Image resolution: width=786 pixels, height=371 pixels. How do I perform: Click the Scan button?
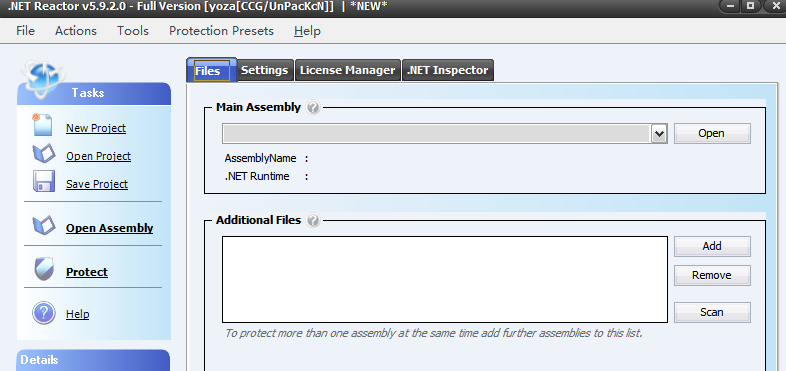712,312
